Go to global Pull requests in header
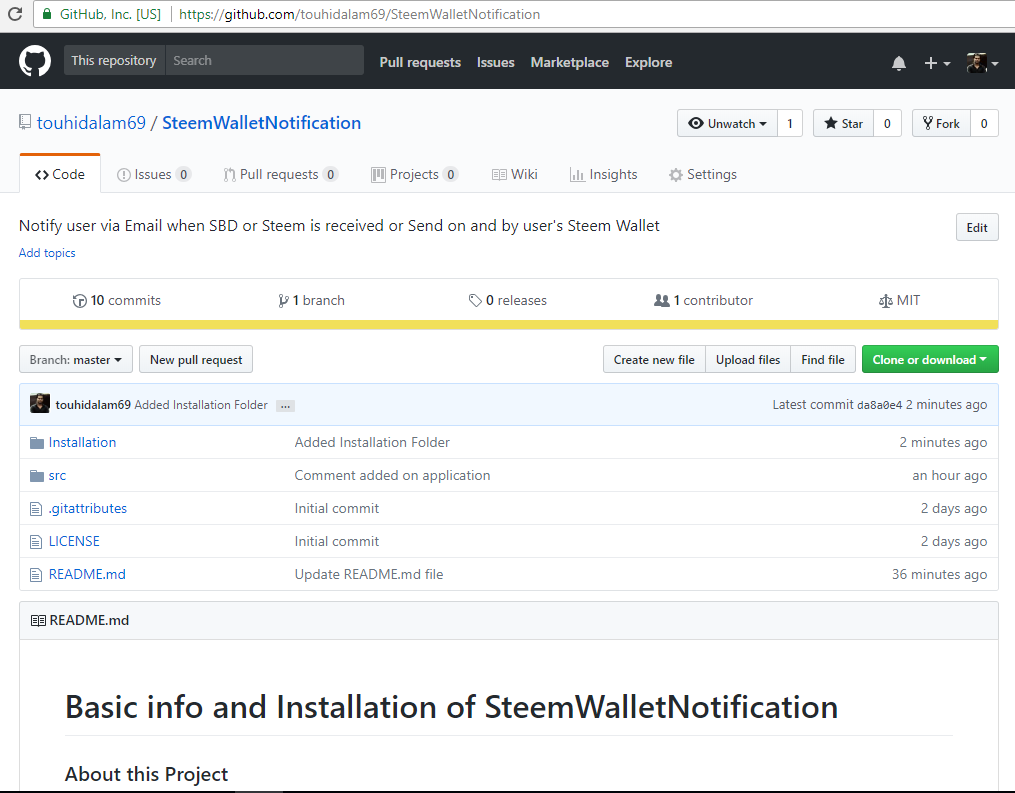 [420, 62]
